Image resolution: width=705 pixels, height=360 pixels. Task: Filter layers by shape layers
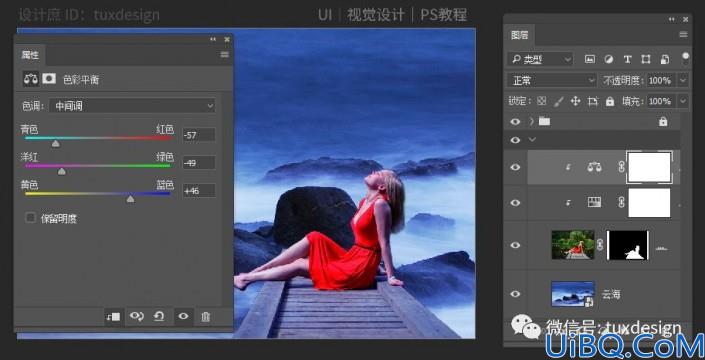pyautogui.click(x=646, y=59)
